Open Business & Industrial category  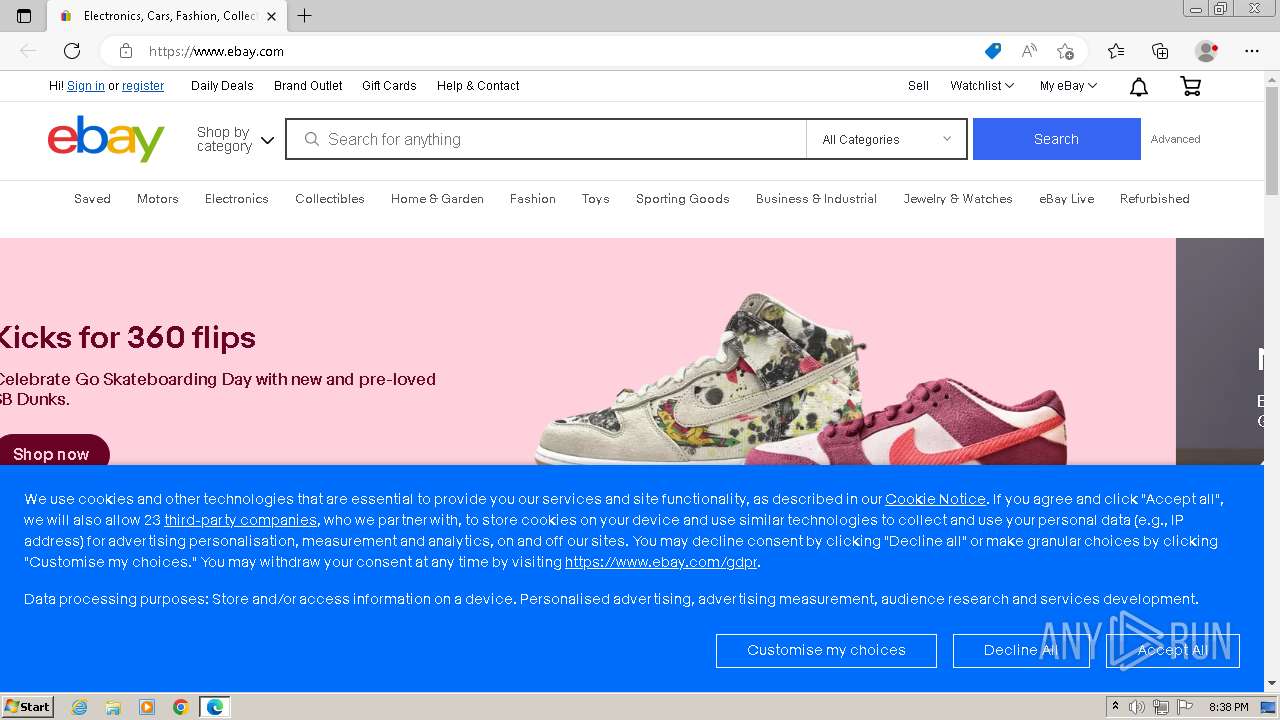coord(816,199)
